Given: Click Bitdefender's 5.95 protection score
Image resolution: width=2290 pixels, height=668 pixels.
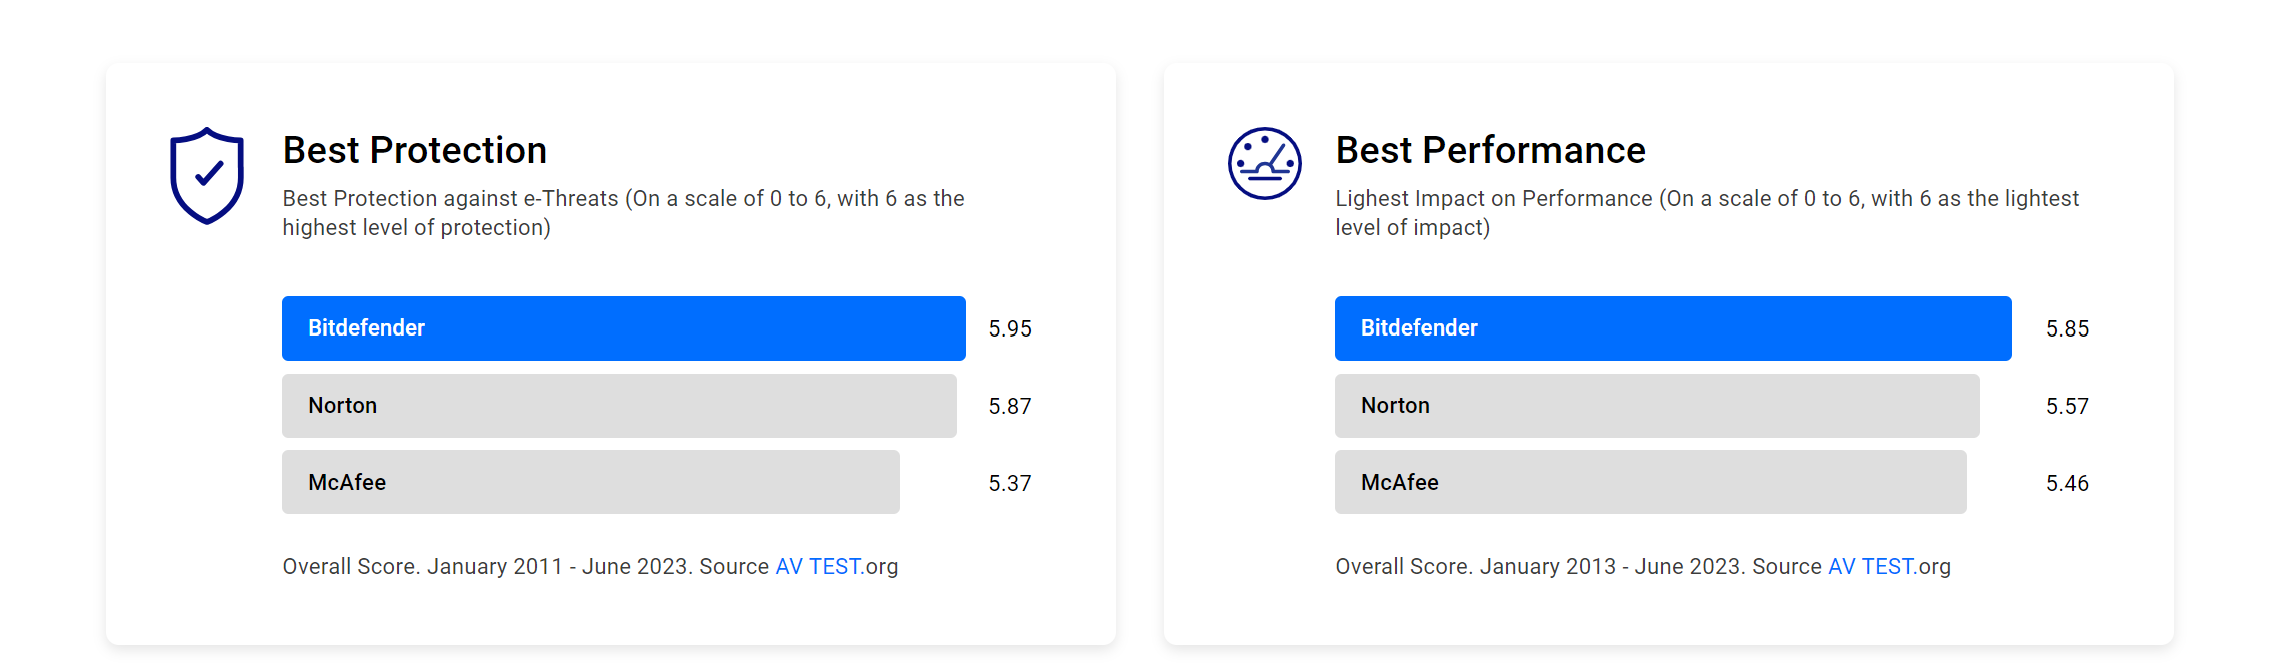Looking at the screenshot, I should point(1010,329).
